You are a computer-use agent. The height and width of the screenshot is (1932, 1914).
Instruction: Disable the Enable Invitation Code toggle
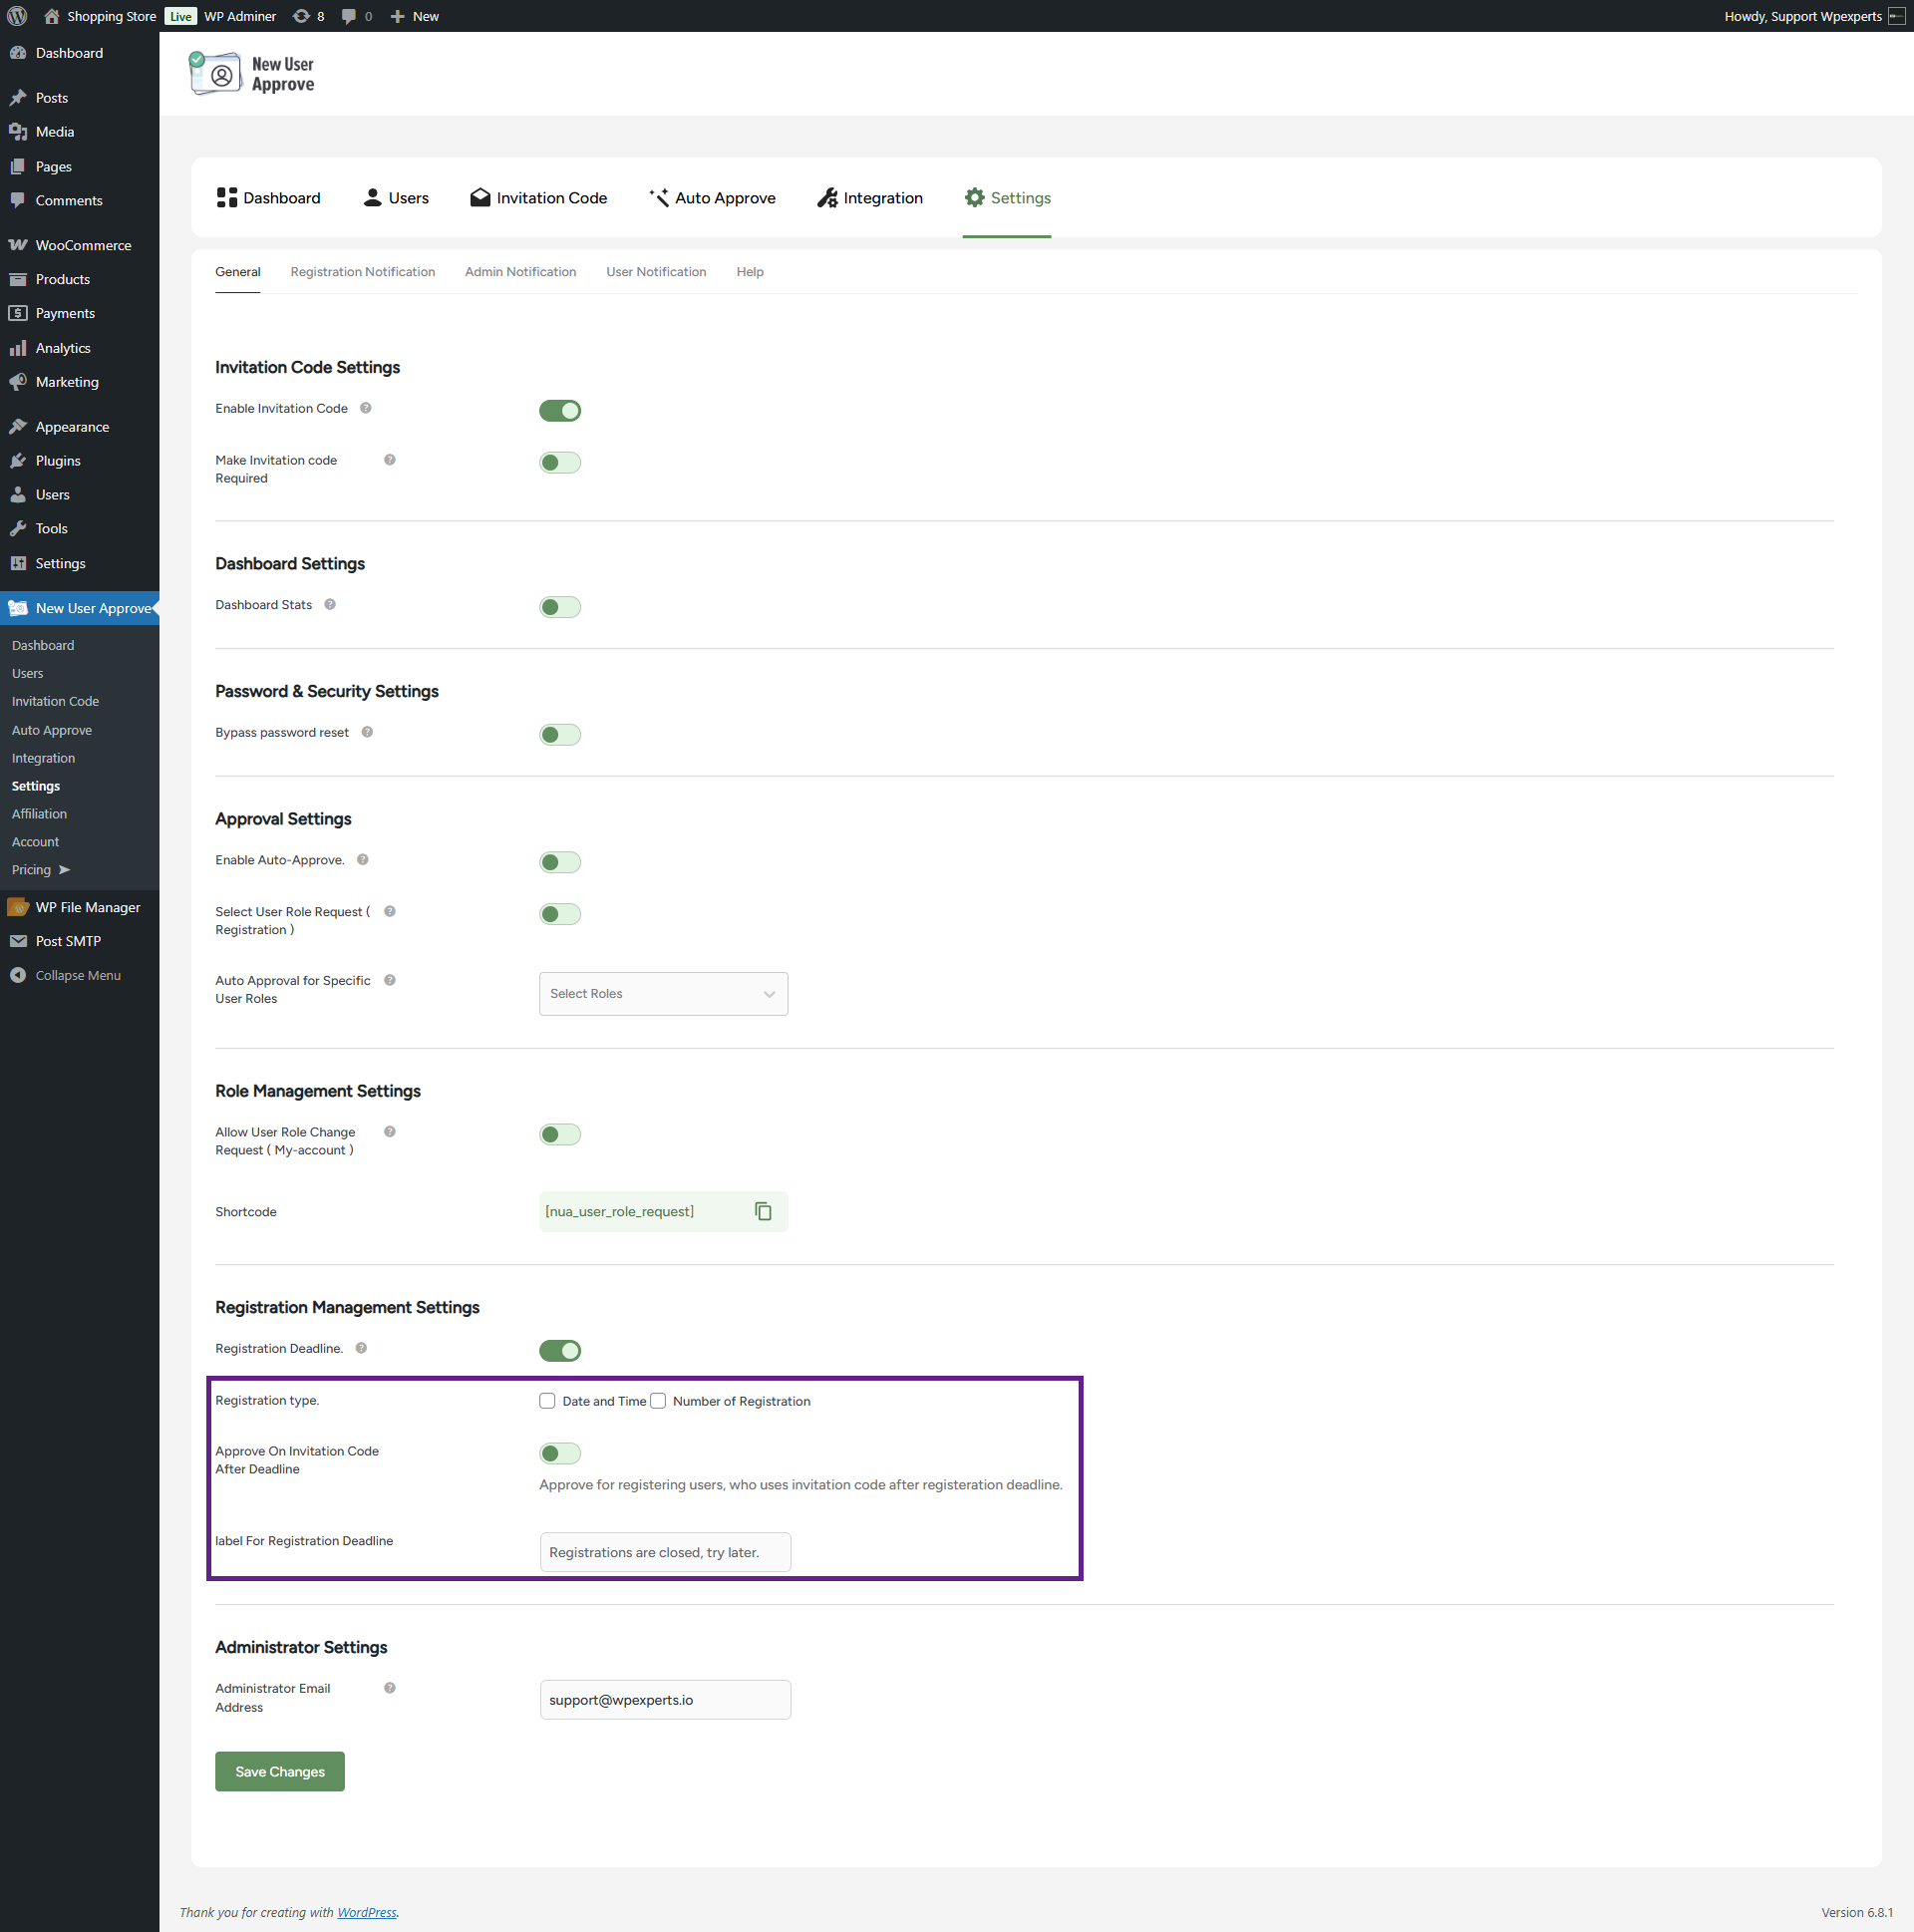560,411
